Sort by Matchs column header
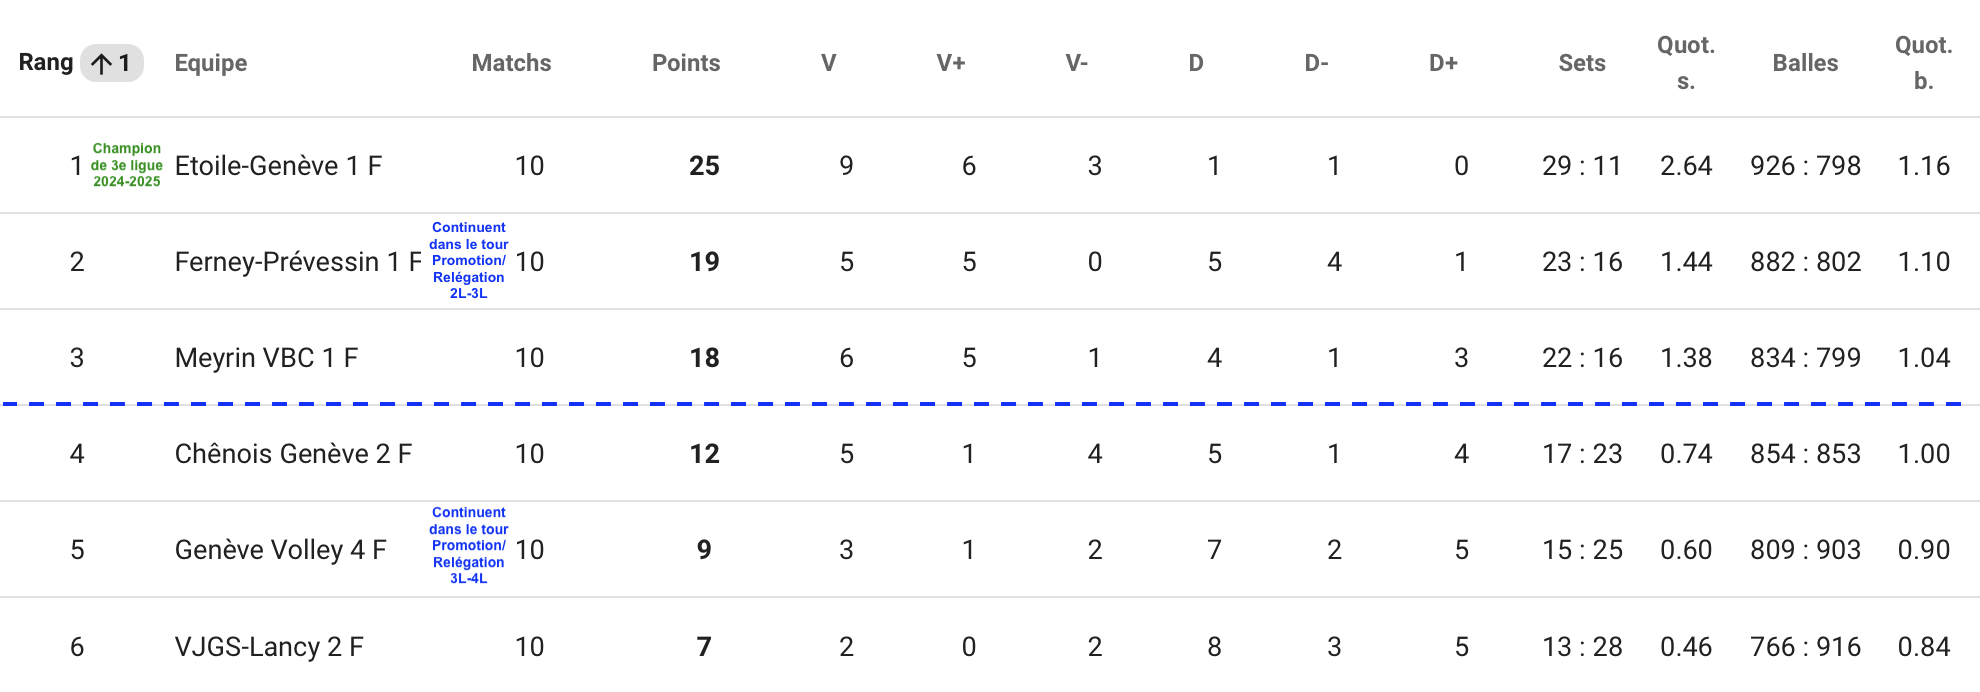 coord(511,63)
